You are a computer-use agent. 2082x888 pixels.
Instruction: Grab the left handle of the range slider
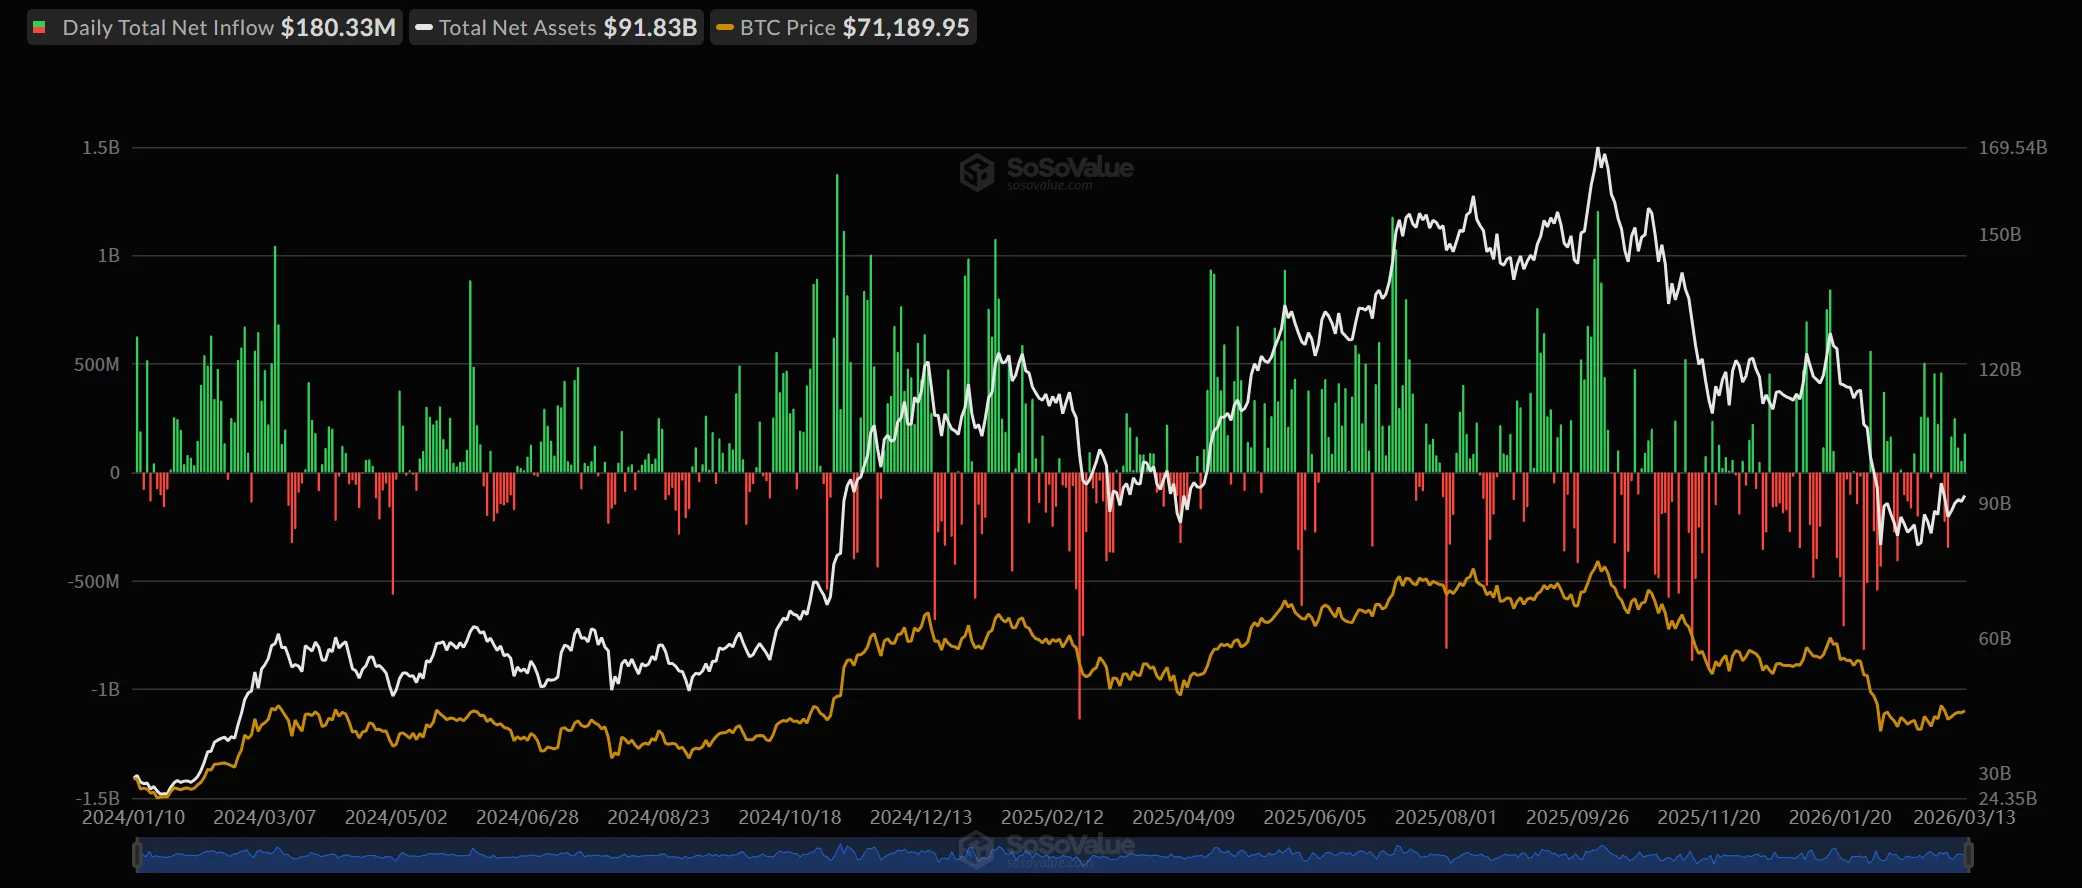138,855
